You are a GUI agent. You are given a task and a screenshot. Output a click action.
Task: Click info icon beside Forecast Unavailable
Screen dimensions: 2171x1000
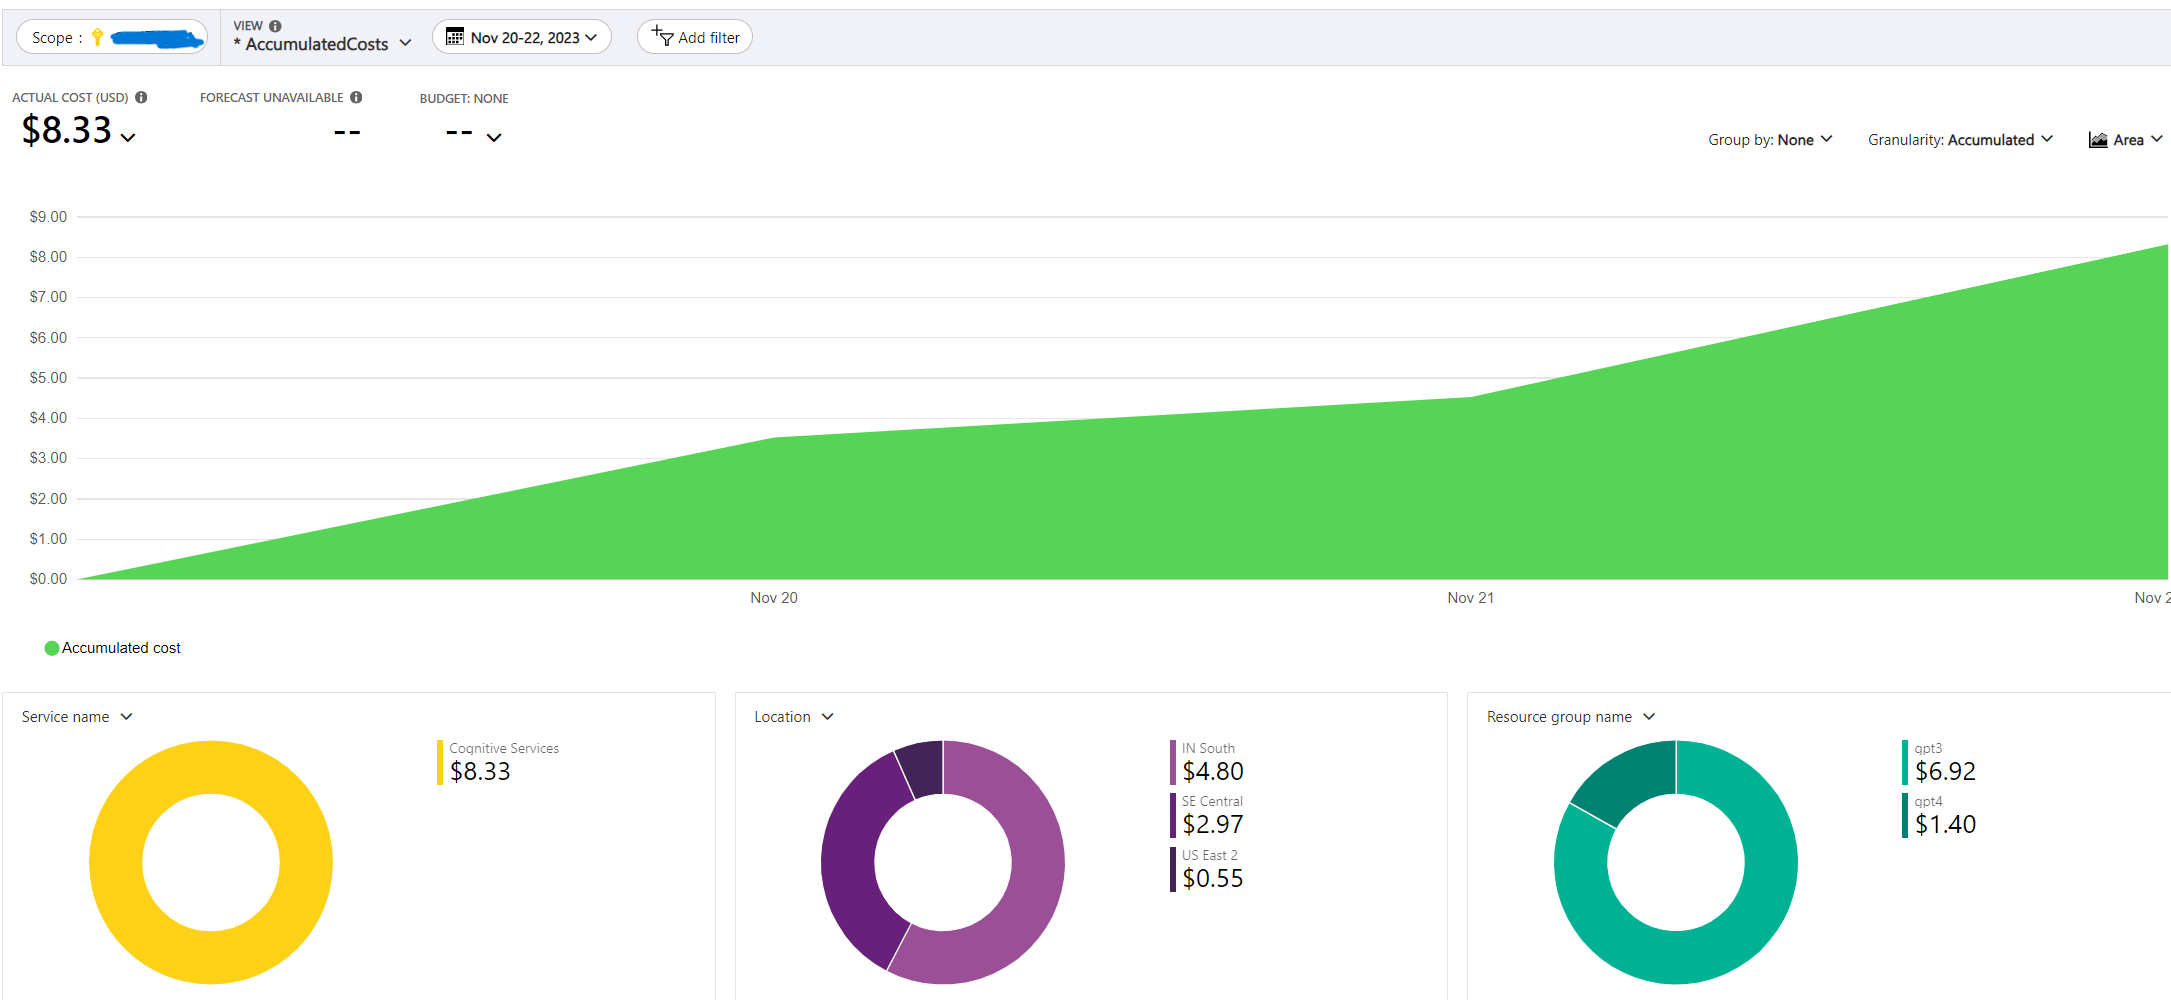tap(356, 97)
